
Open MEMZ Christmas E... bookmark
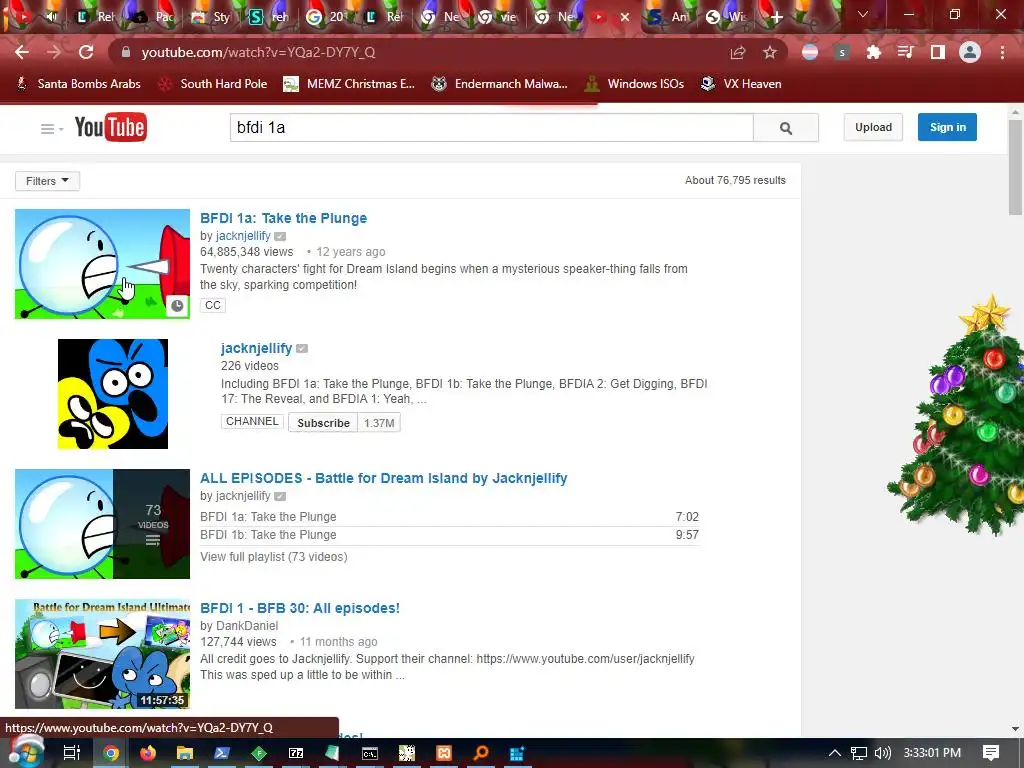tap(349, 84)
